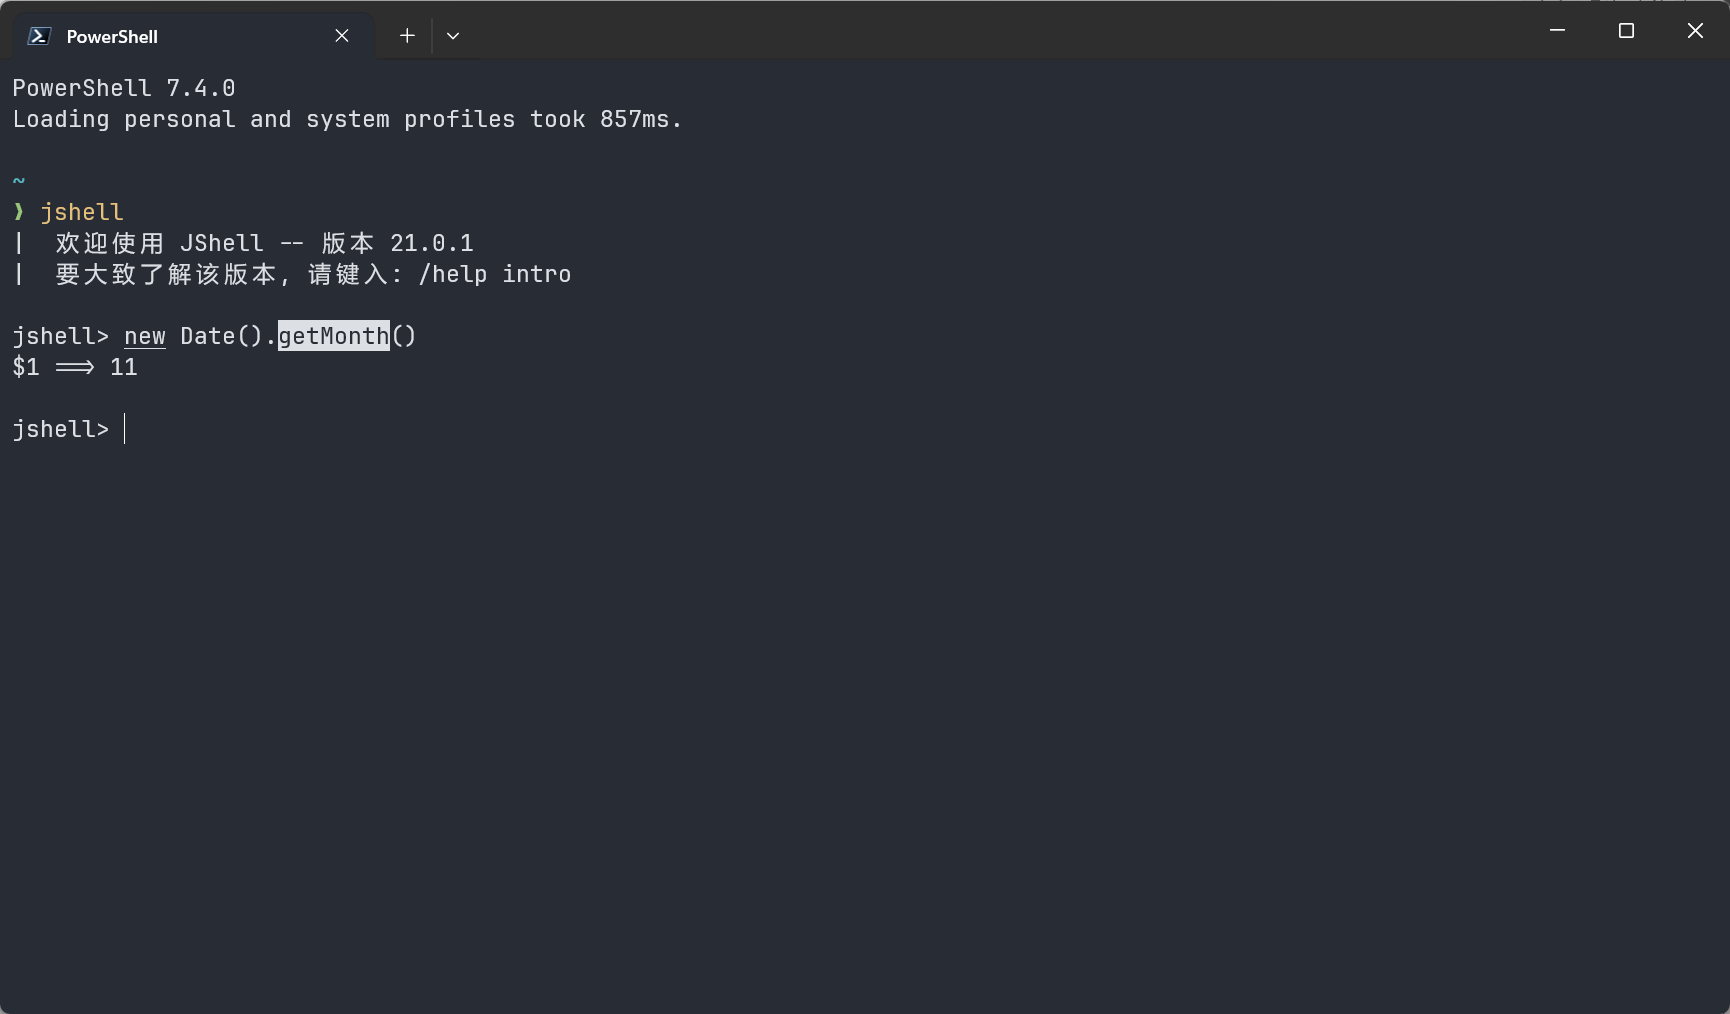This screenshot has width=1730, height=1014.
Task: Select the PowerShell tab title text
Action: tap(112, 36)
